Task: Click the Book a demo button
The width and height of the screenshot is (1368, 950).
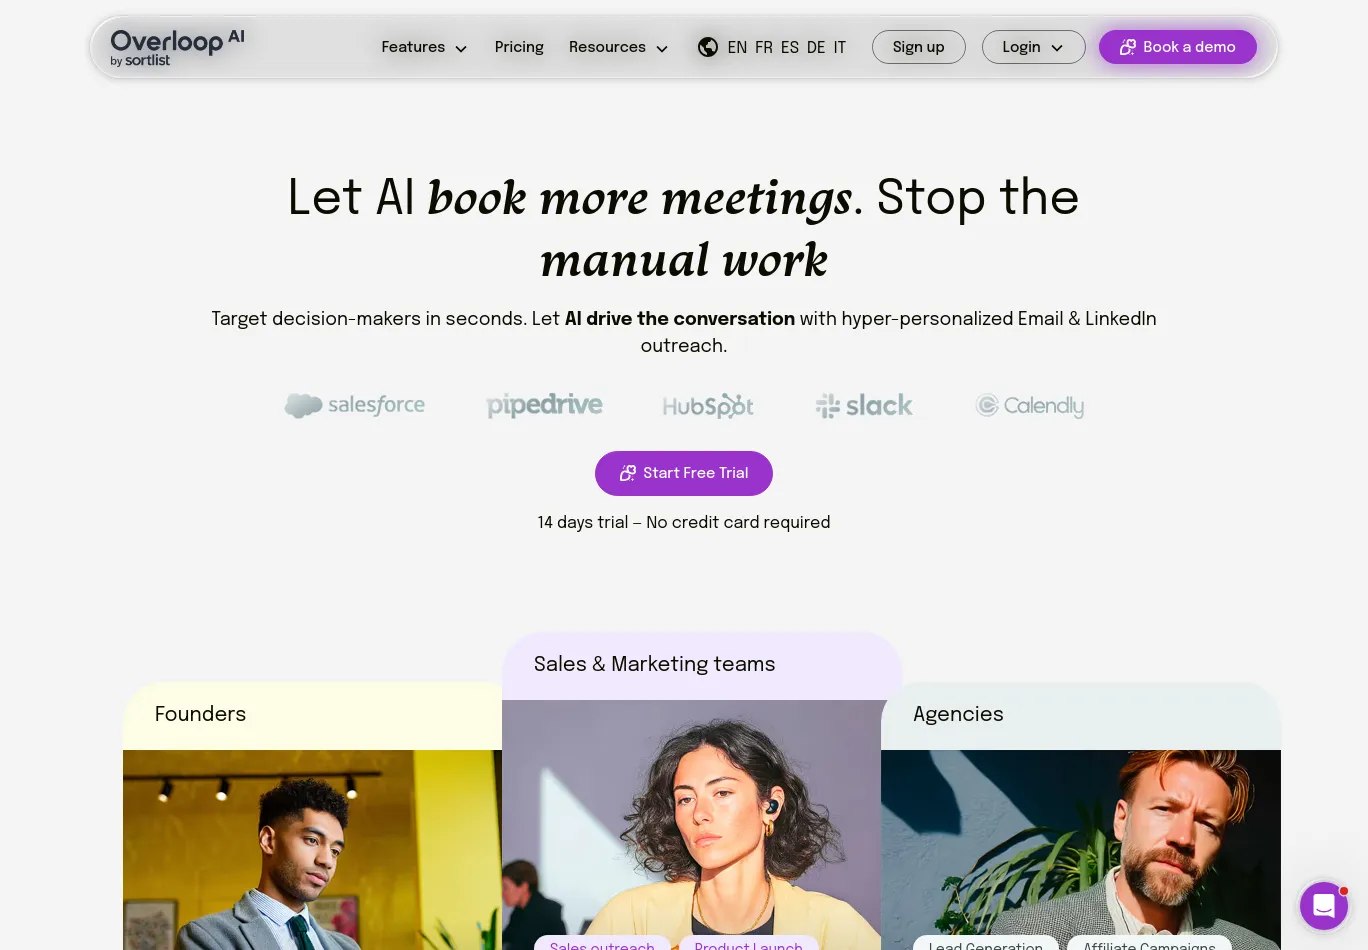Action: (1177, 47)
